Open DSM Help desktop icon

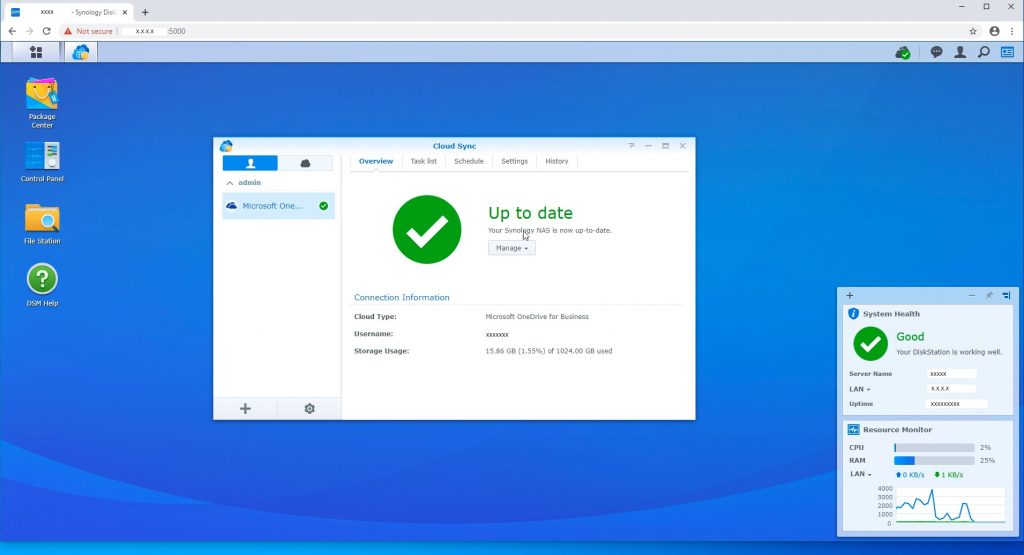click(42, 285)
